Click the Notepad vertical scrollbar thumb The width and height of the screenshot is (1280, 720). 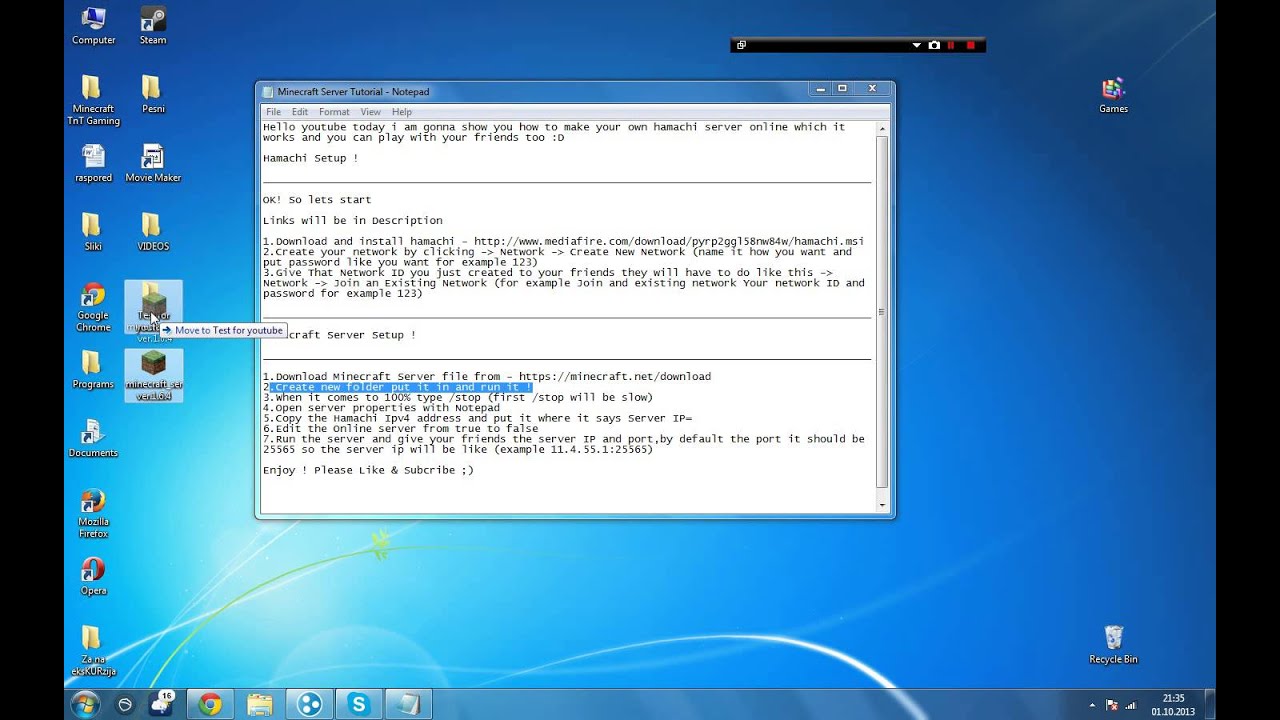pyautogui.click(x=882, y=312)
